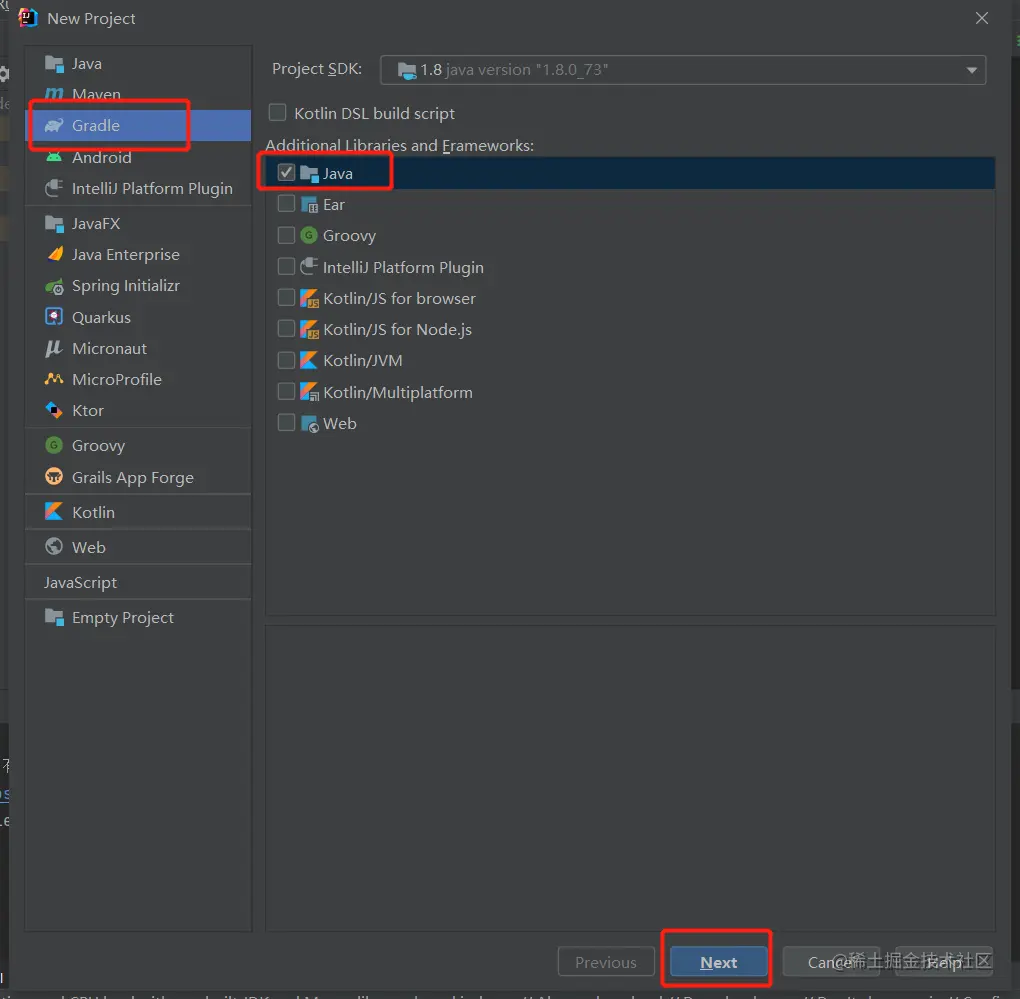Click the Java framework folder icon
The image size is (1020, 999).
[x=310, y=174]
